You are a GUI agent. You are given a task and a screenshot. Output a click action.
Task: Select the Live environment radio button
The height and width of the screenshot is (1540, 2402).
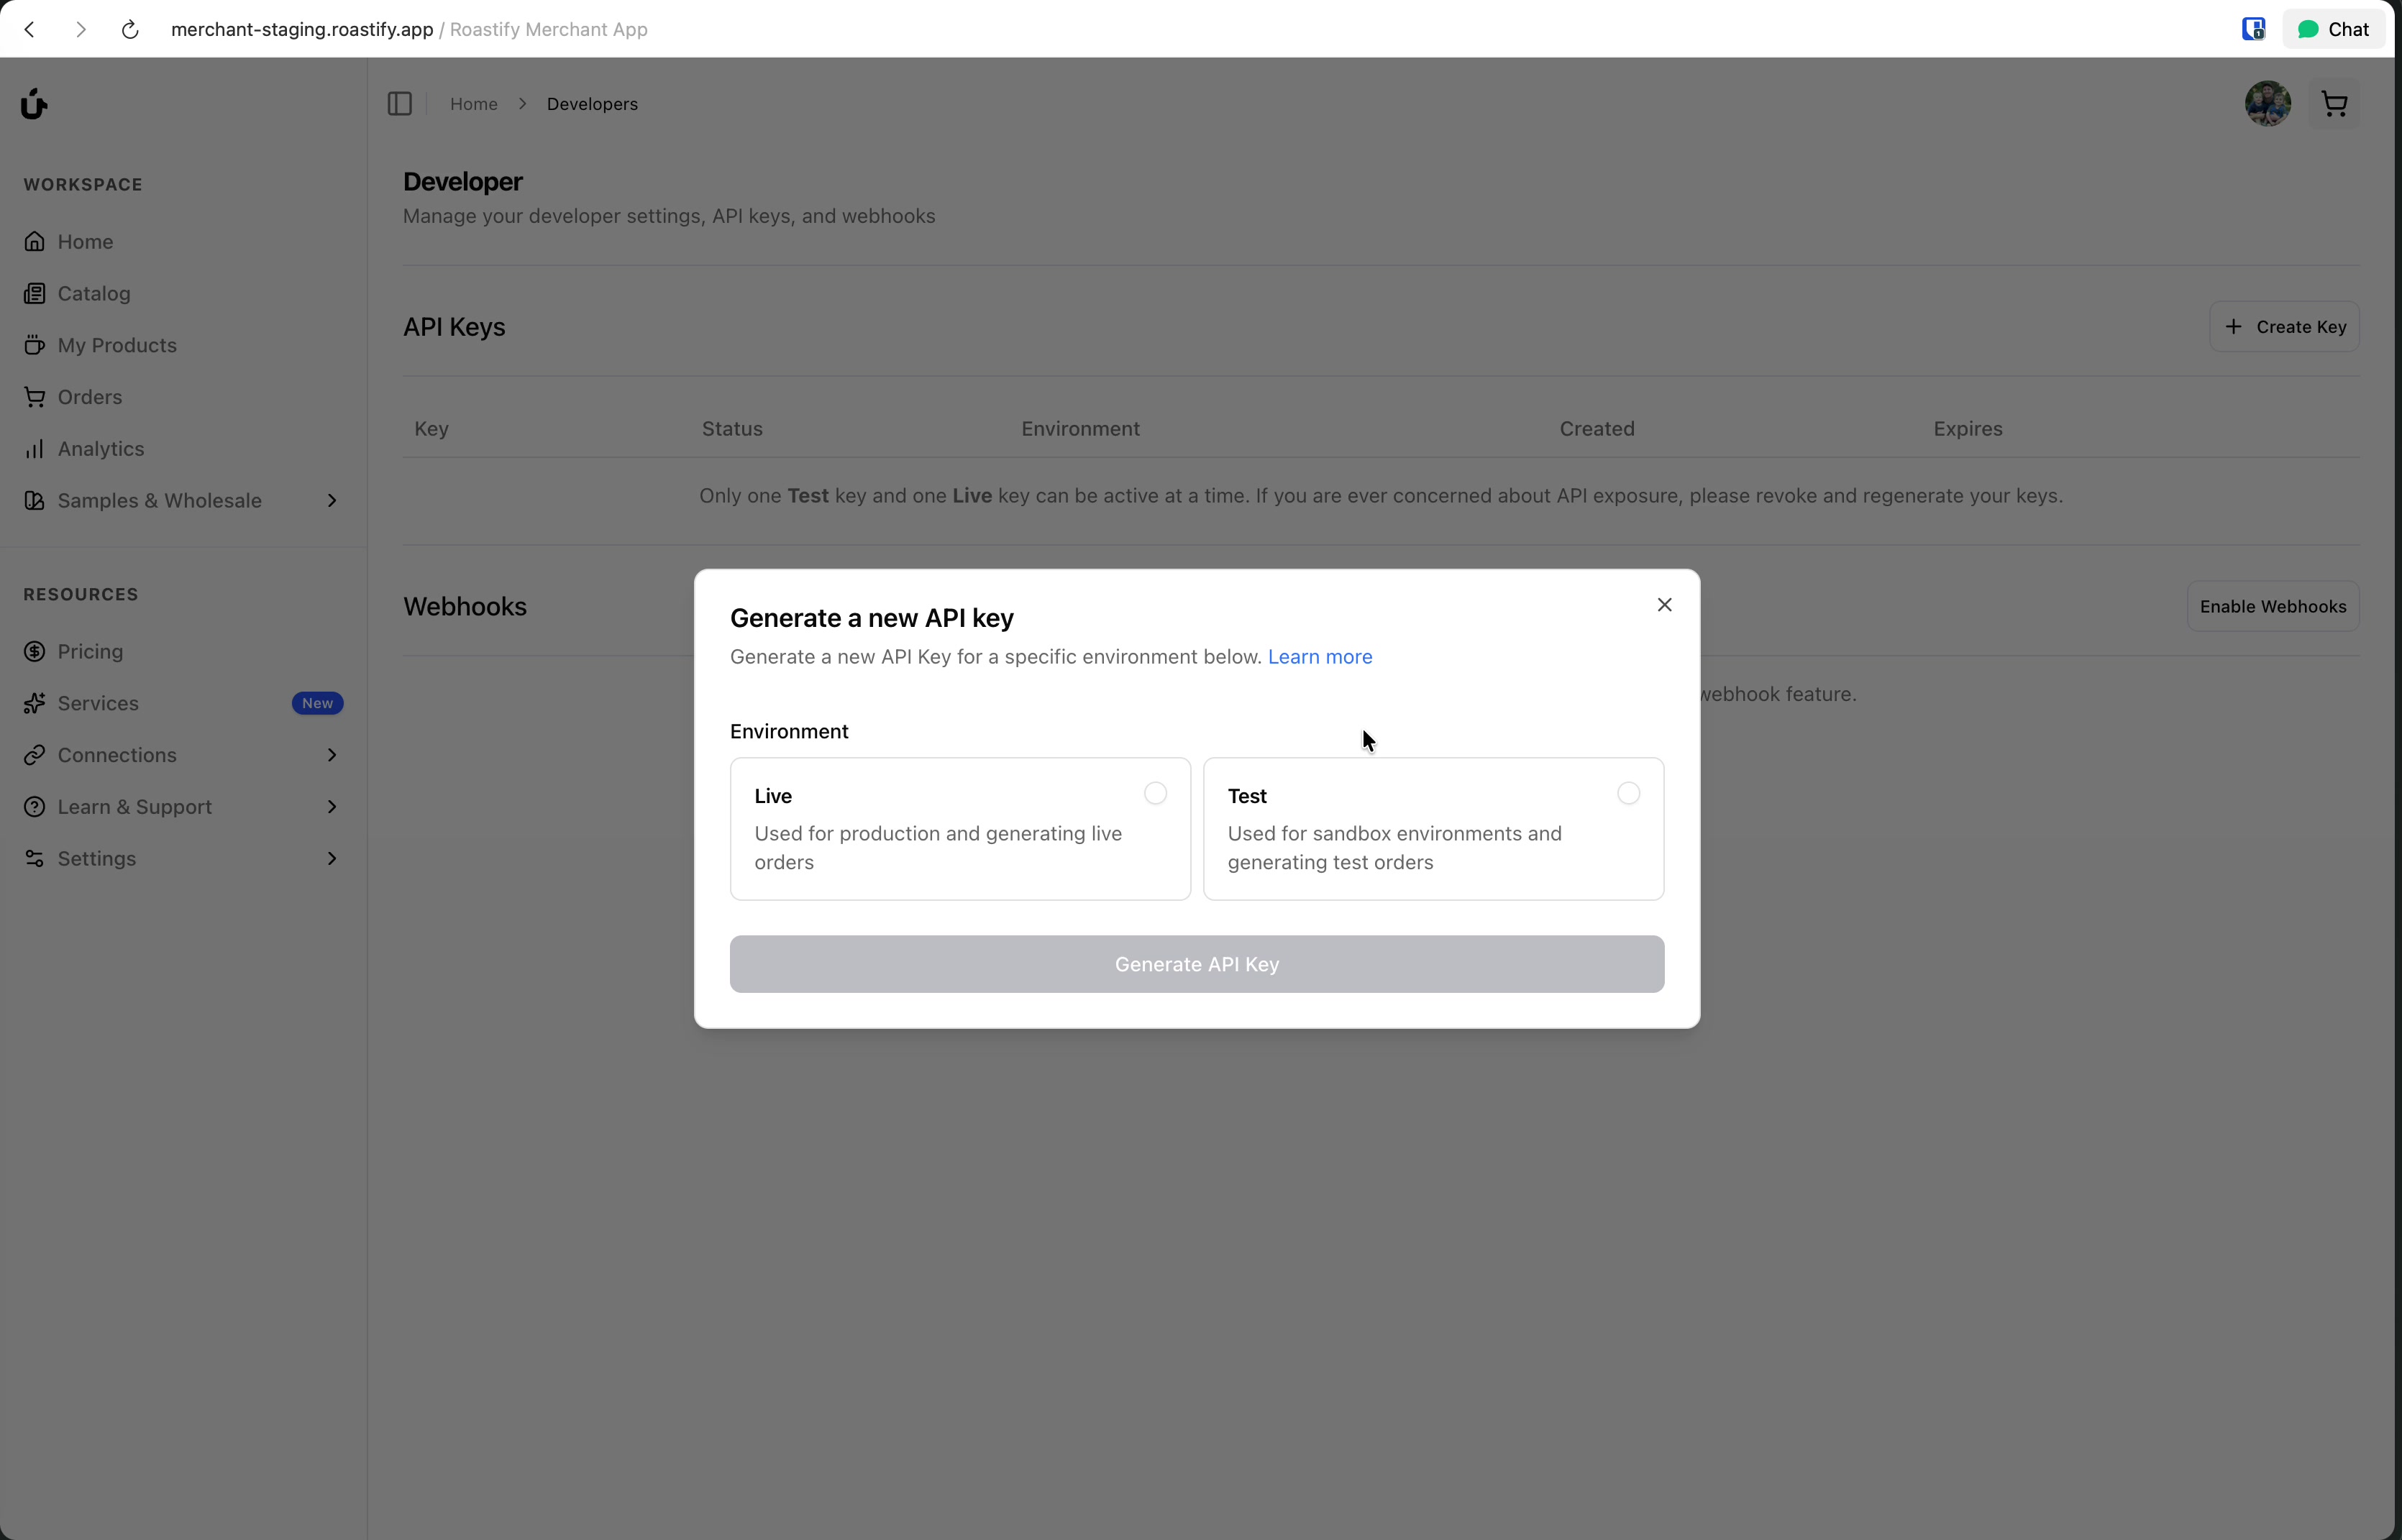tap(1155, 794)
